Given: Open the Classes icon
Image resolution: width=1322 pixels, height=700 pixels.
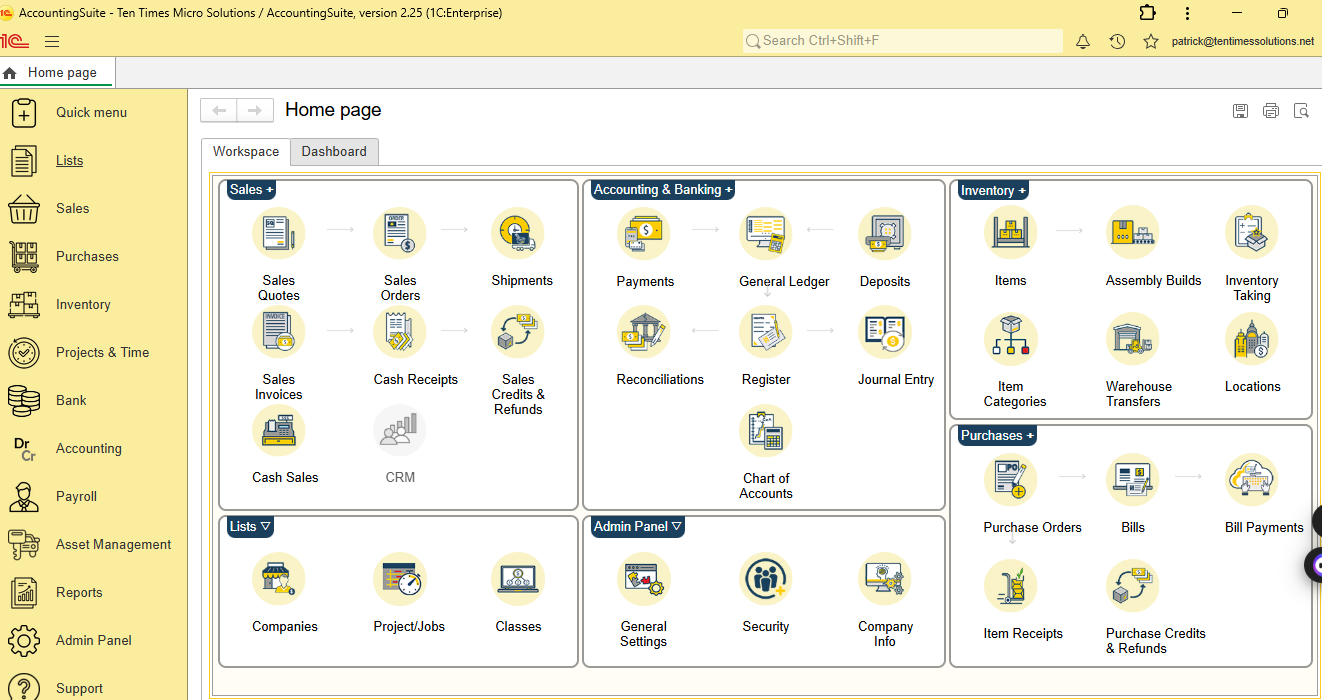Looking at the screenshot, I should coord(518,579).
